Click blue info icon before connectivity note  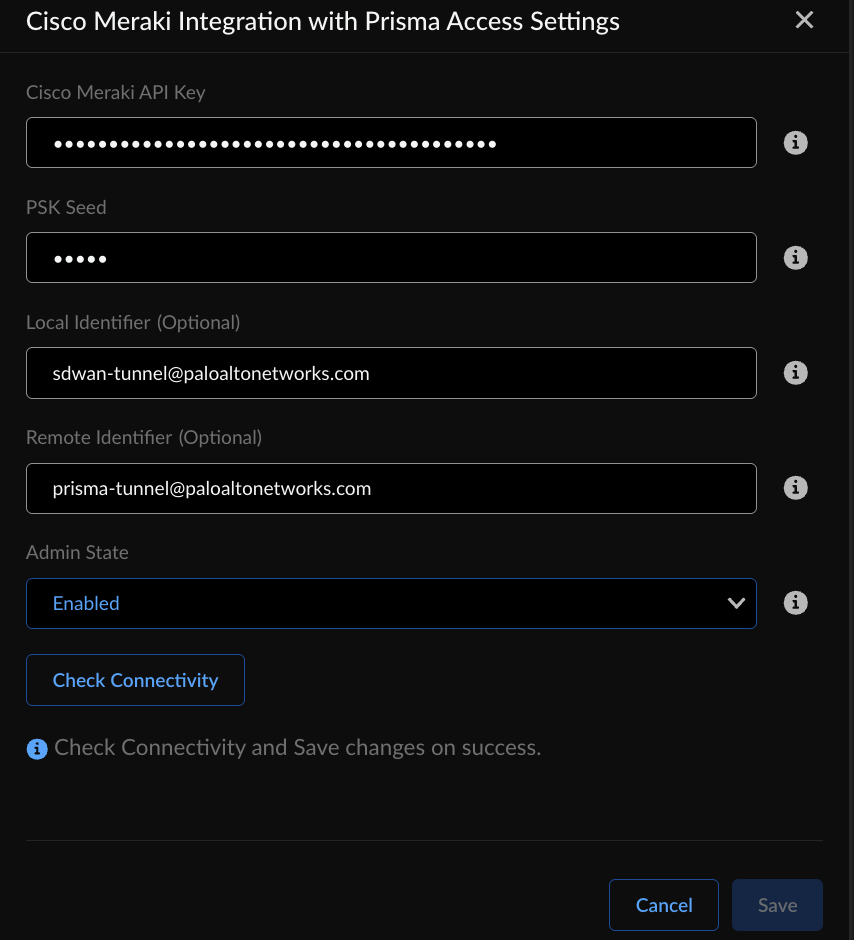(x=37, y=748)
